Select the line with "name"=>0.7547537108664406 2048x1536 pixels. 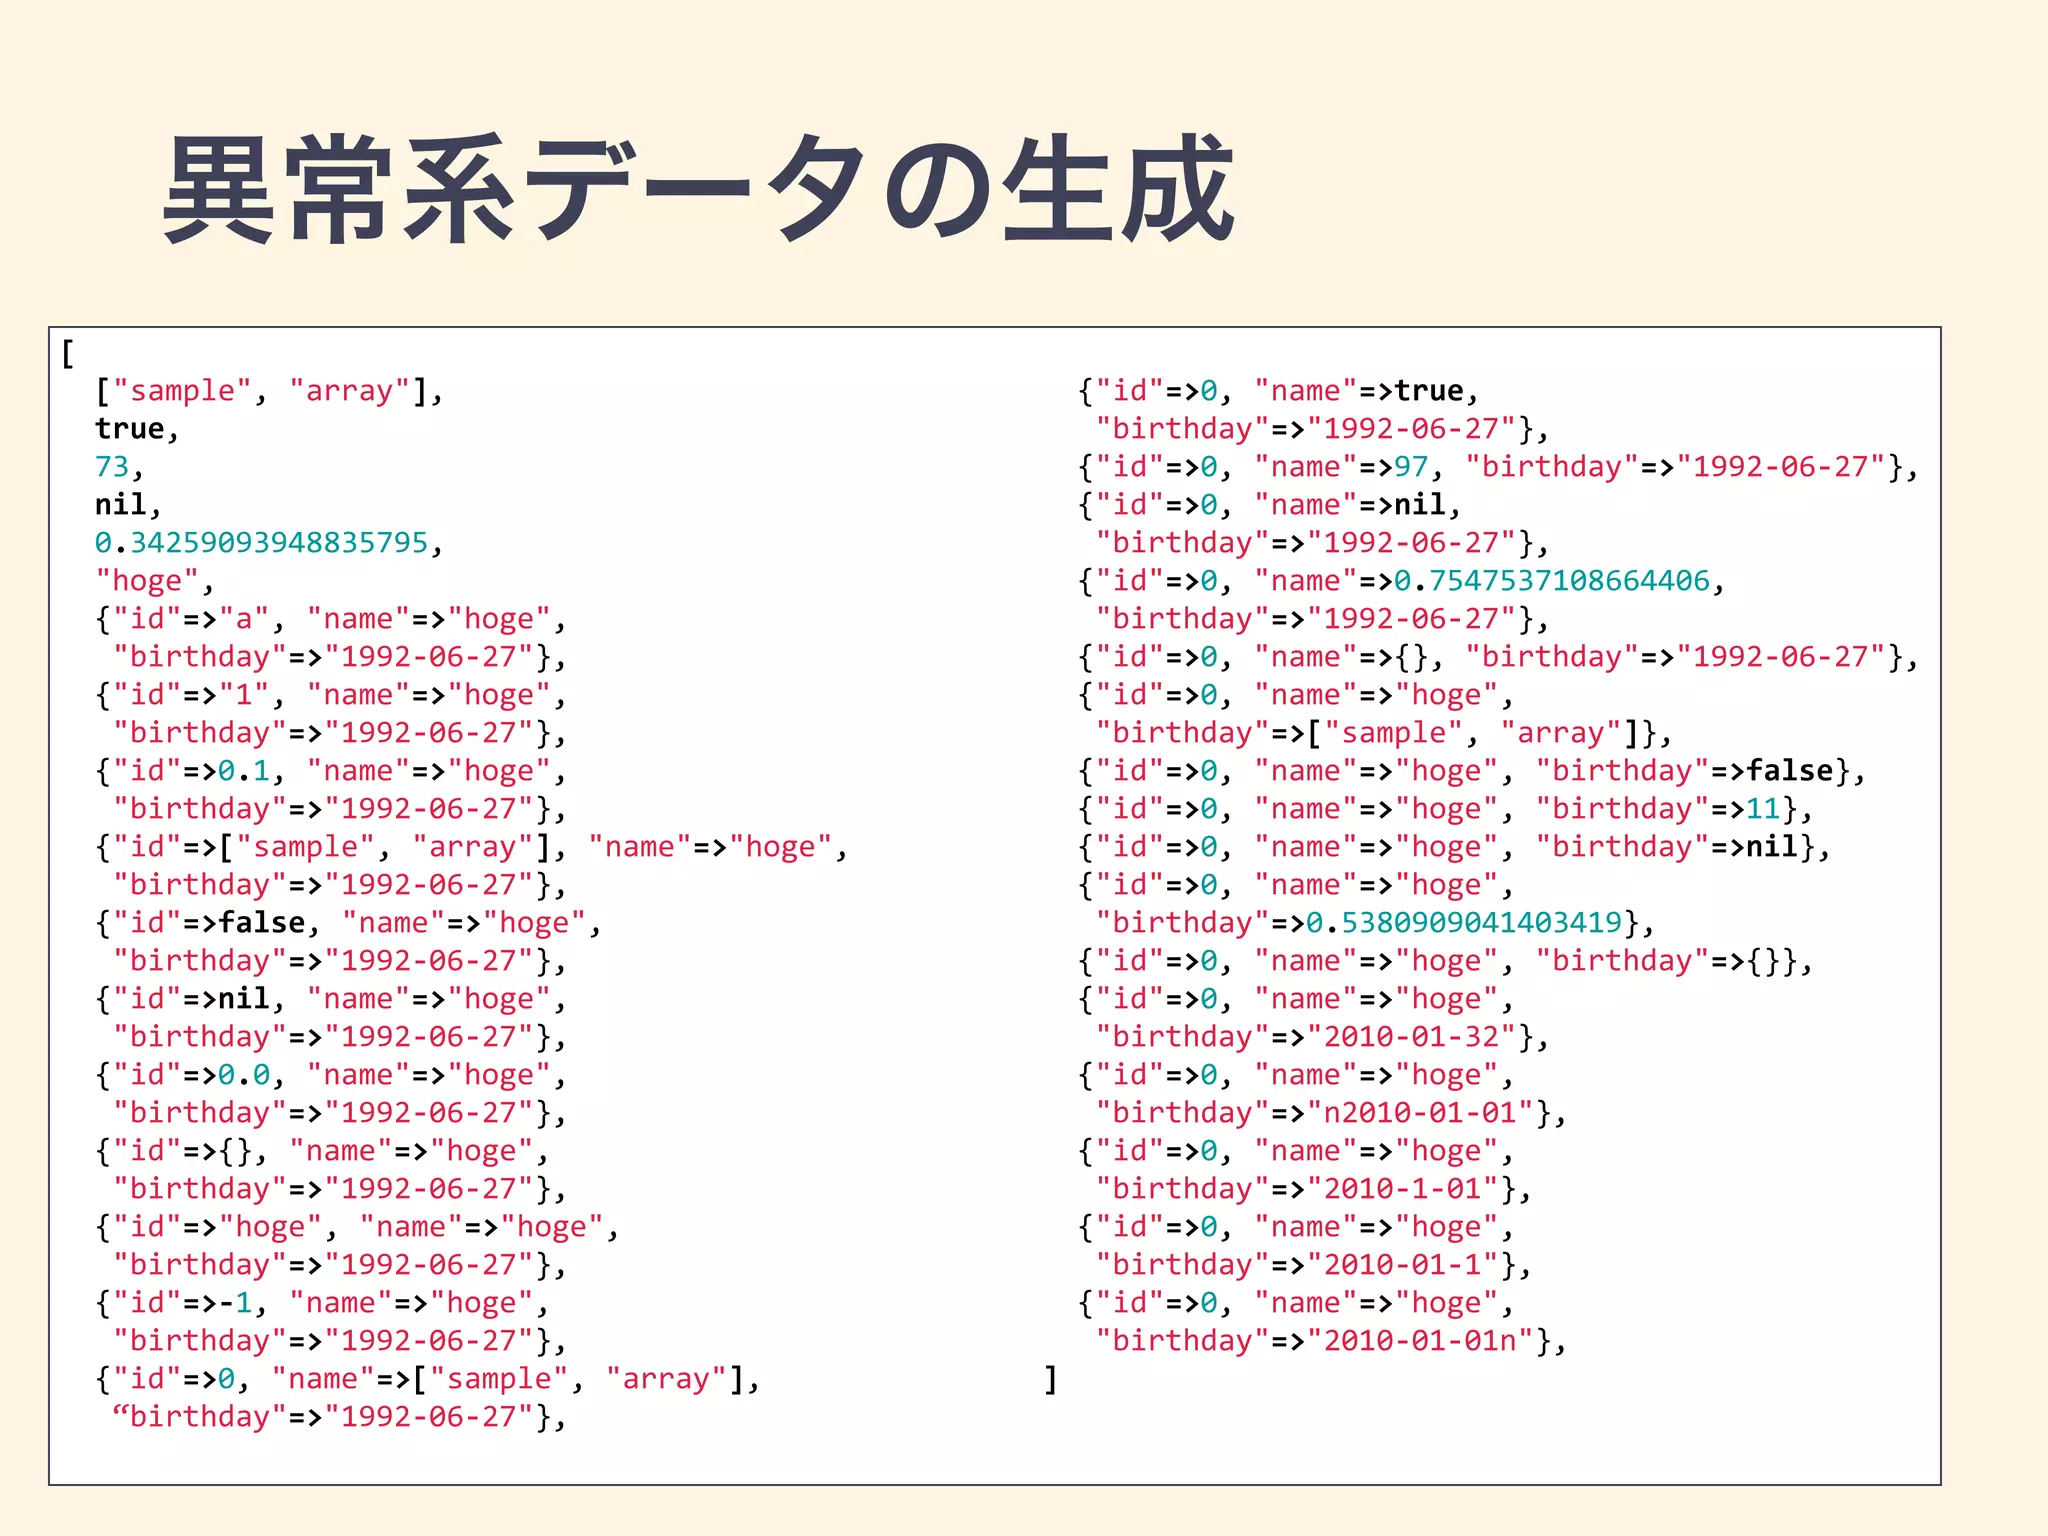(1402, 581)
